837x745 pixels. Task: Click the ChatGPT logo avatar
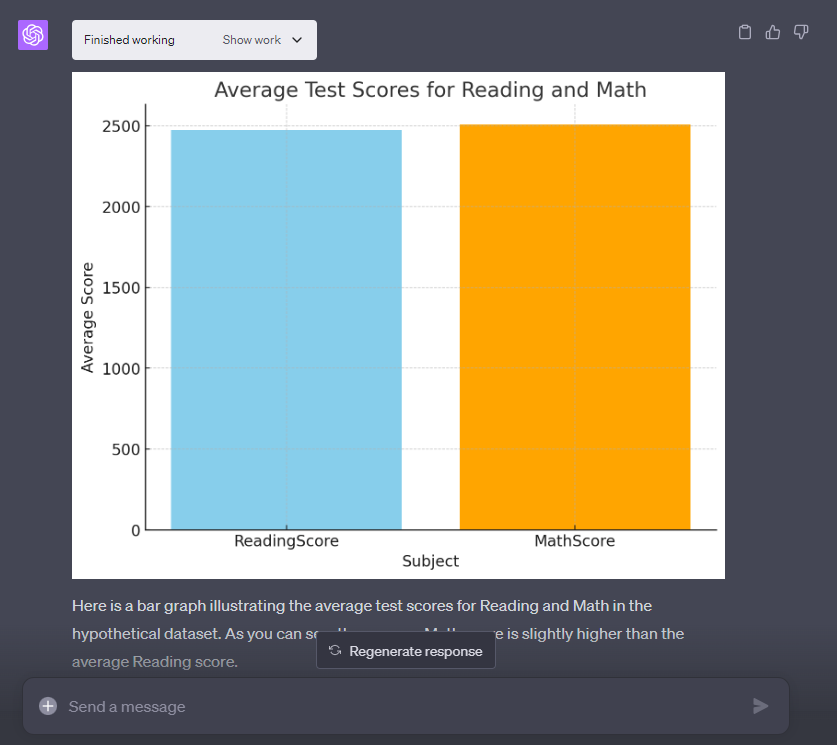tap(33, 35)
